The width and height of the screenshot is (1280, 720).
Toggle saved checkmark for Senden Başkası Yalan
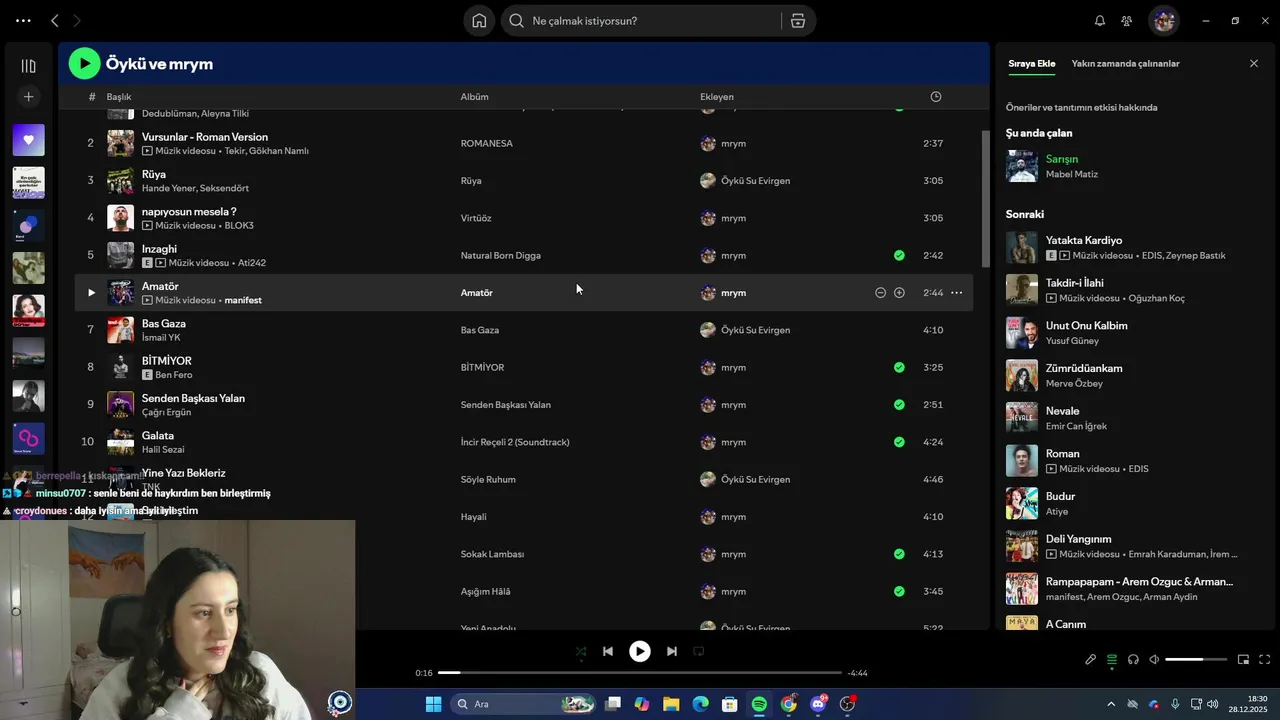pos(899,405)
